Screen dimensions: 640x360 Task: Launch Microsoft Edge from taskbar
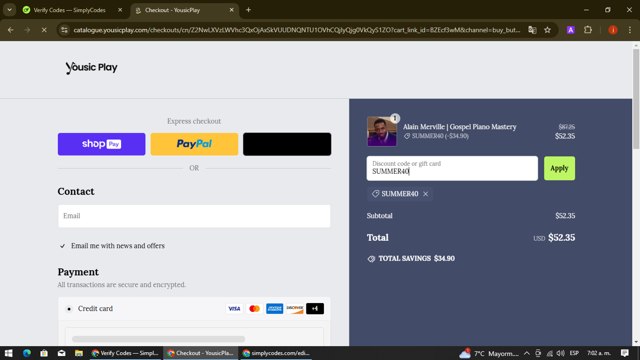(x=27, y=353)
